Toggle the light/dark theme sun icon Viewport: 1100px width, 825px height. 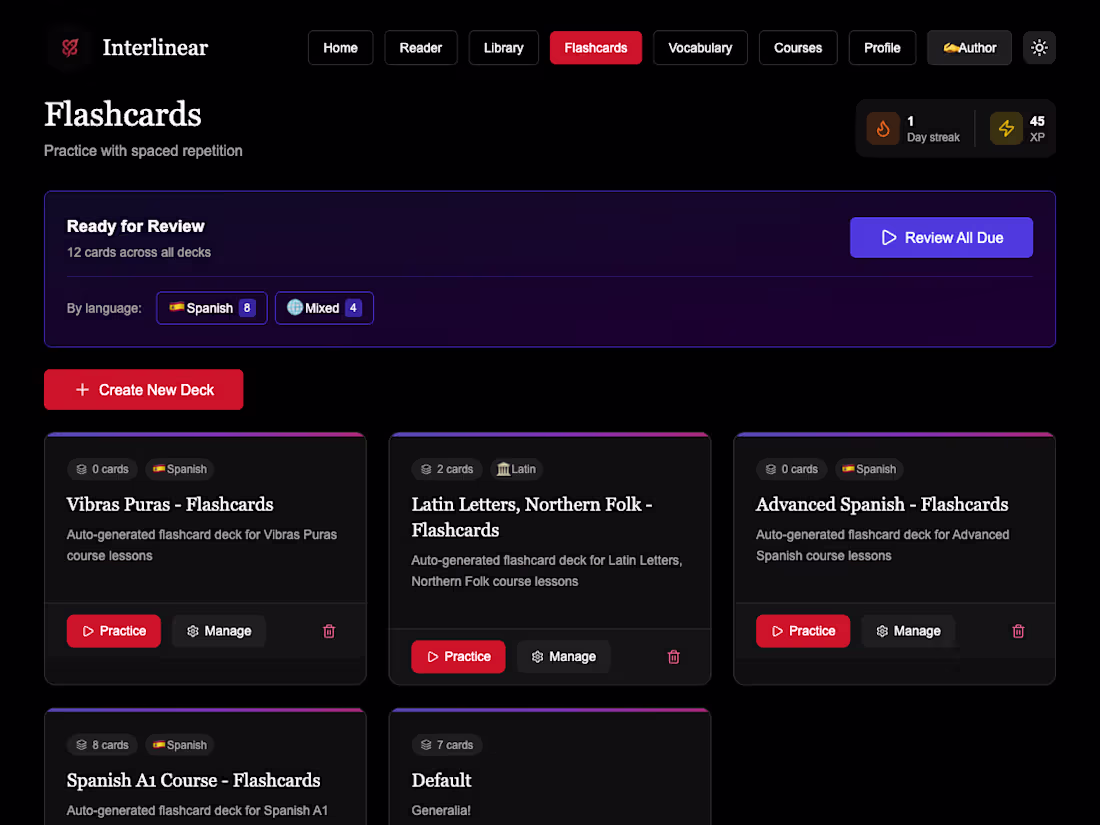(1039, 48)
